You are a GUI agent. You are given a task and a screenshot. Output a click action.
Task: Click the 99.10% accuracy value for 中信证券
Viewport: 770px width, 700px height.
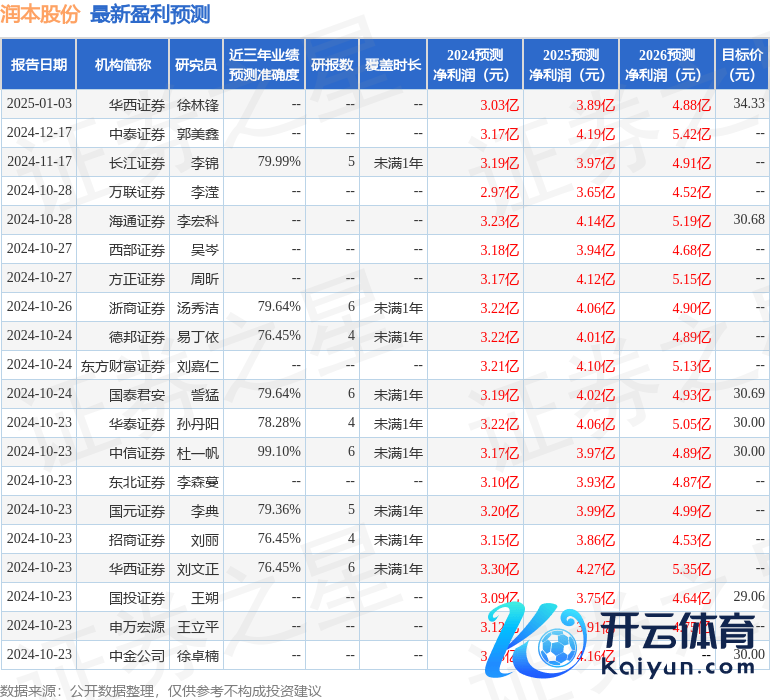pos(279,452)
